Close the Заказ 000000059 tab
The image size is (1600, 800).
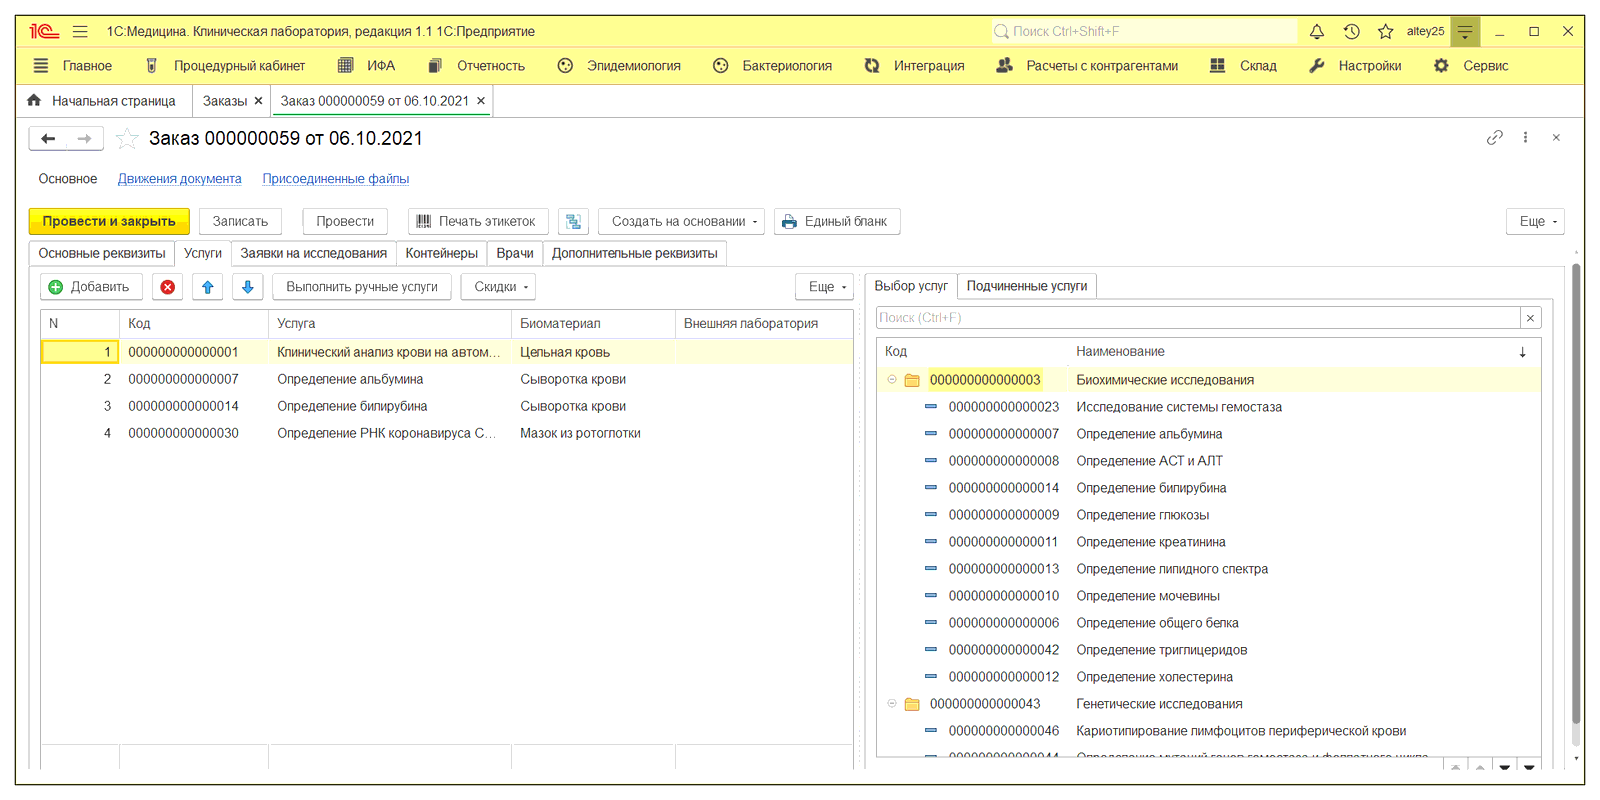pyautogui.click(x=481, y=101)
